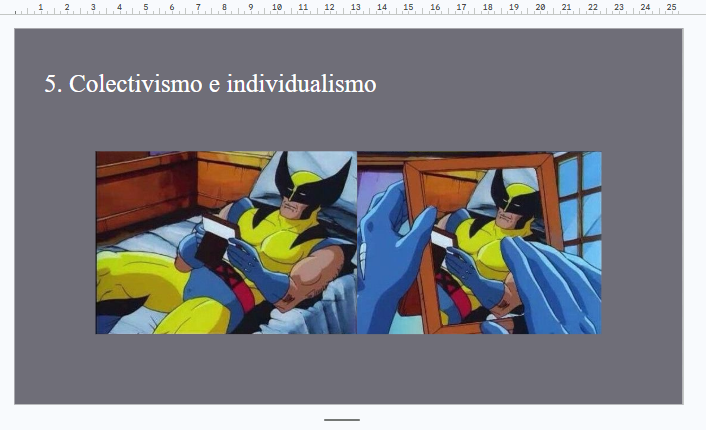Select the Wolverine meme image on slide
706x430 pixels.
point(348,243)
